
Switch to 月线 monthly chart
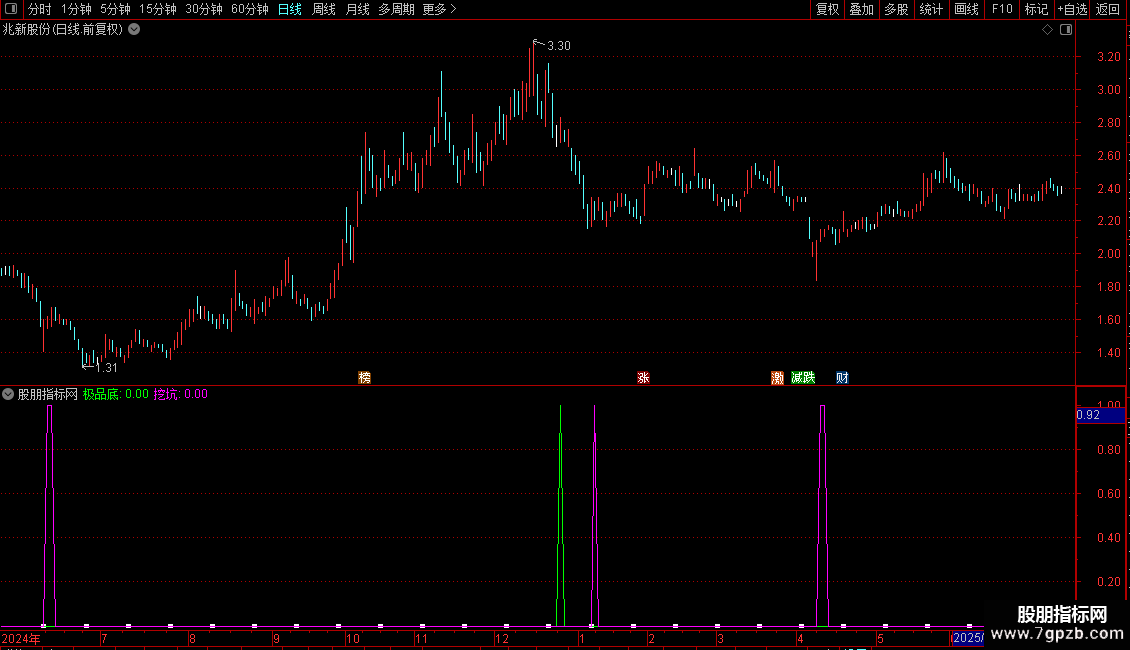click(x=357, y=9)
